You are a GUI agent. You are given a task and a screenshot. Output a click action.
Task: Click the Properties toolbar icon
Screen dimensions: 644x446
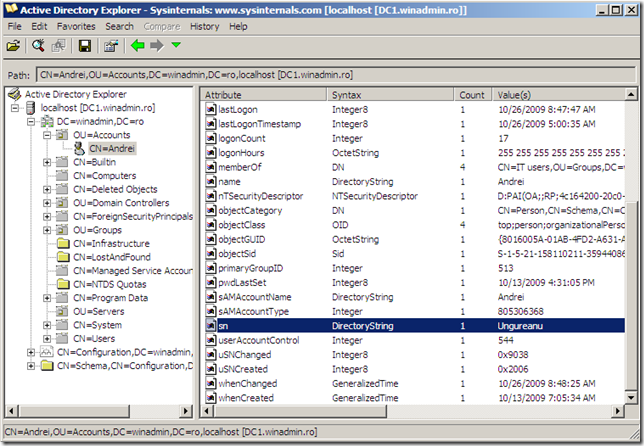[110, 46]
